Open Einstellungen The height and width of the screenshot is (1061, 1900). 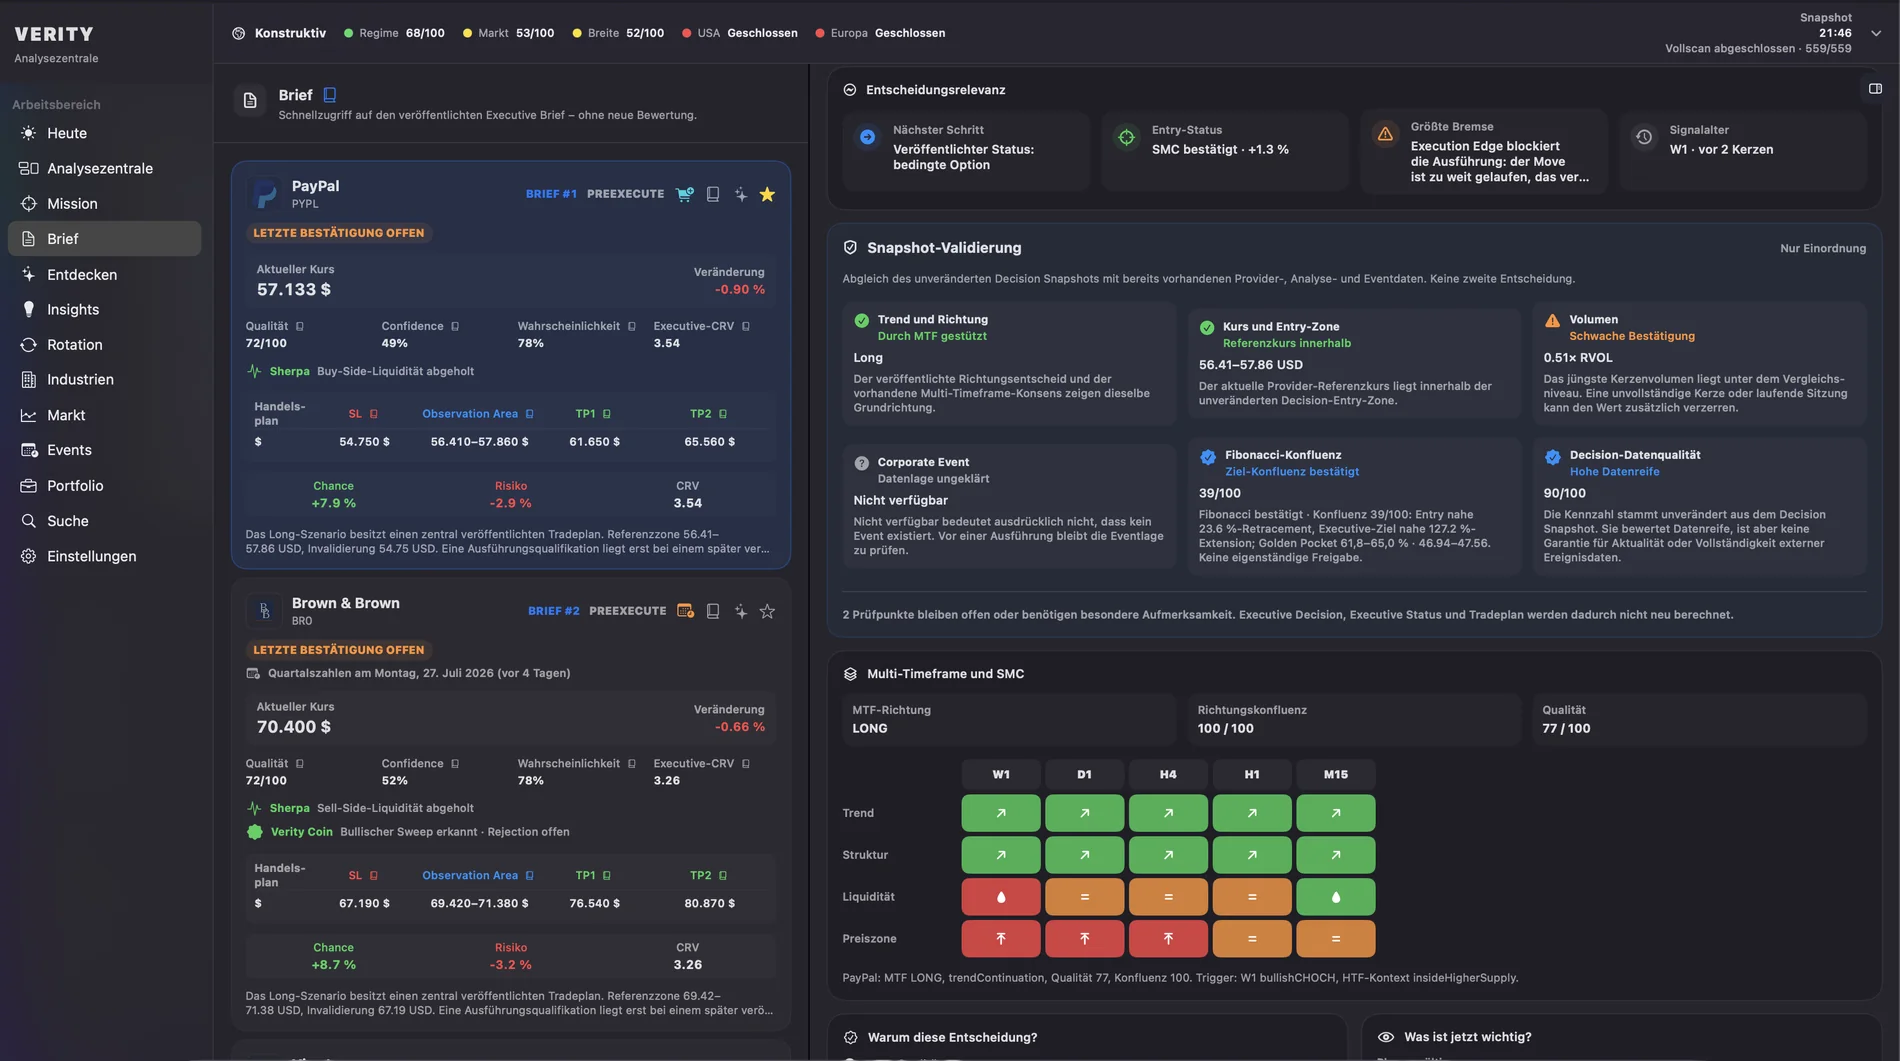(105, 556)
